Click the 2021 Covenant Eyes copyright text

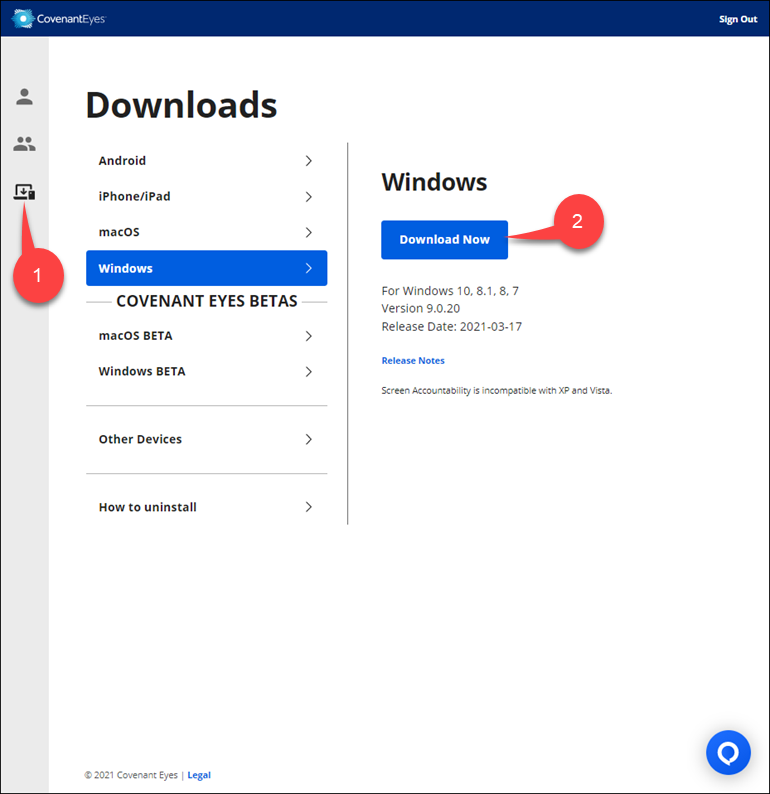coord(131,775)
